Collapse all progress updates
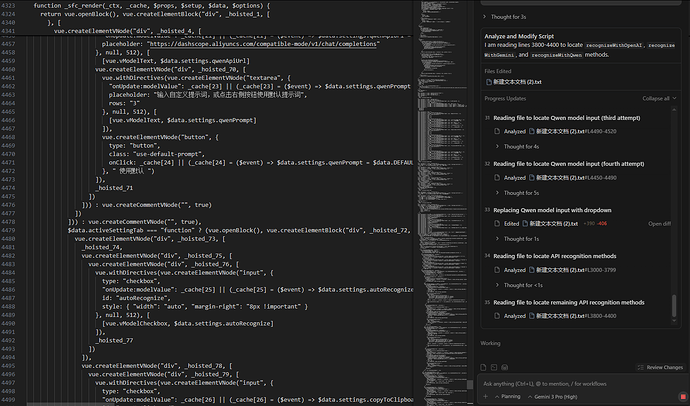Image resolution: width=690 pixels, height=406 pixels. coord(659,99)
